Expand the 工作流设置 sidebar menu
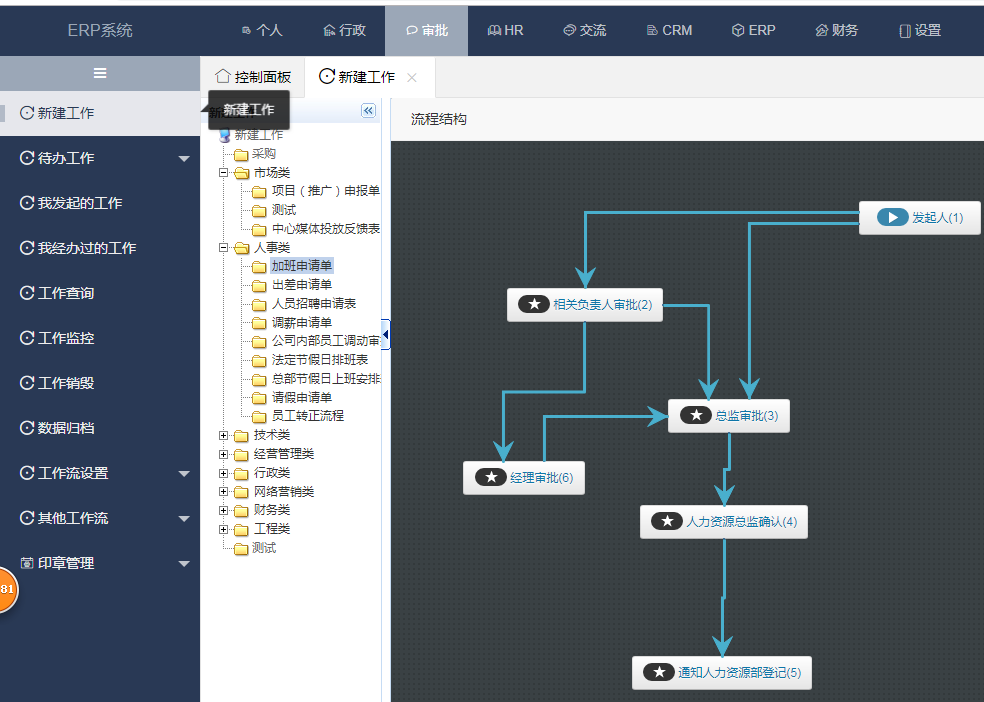The width and height of the screenshot is (984, 702). coord(183,473)
